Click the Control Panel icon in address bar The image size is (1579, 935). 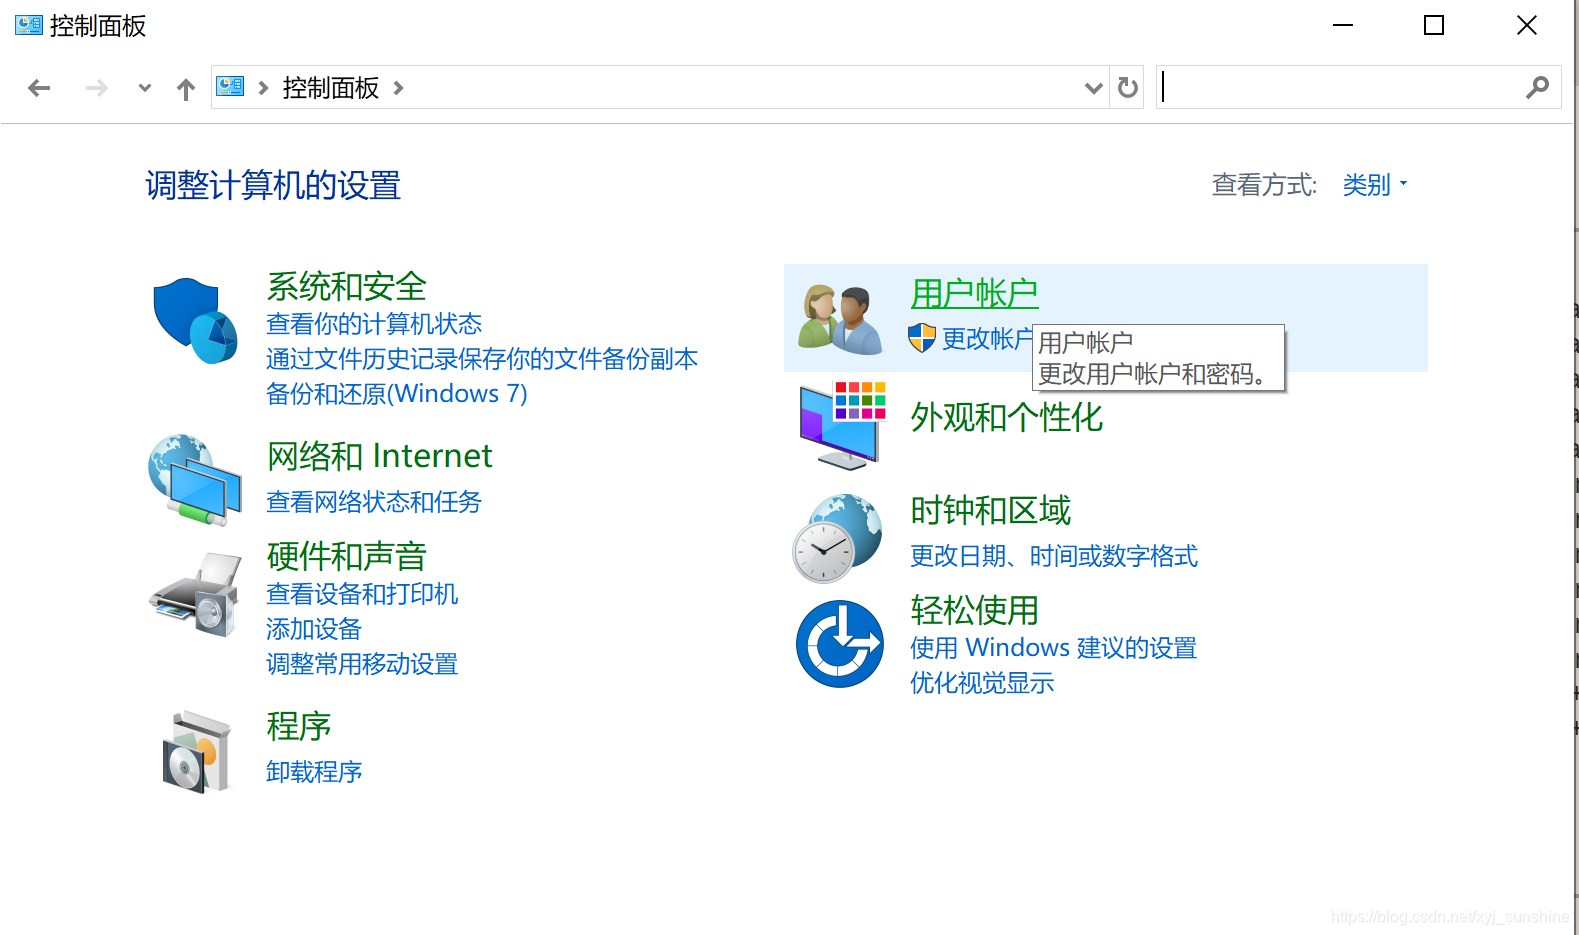click(x=230, y=87)
